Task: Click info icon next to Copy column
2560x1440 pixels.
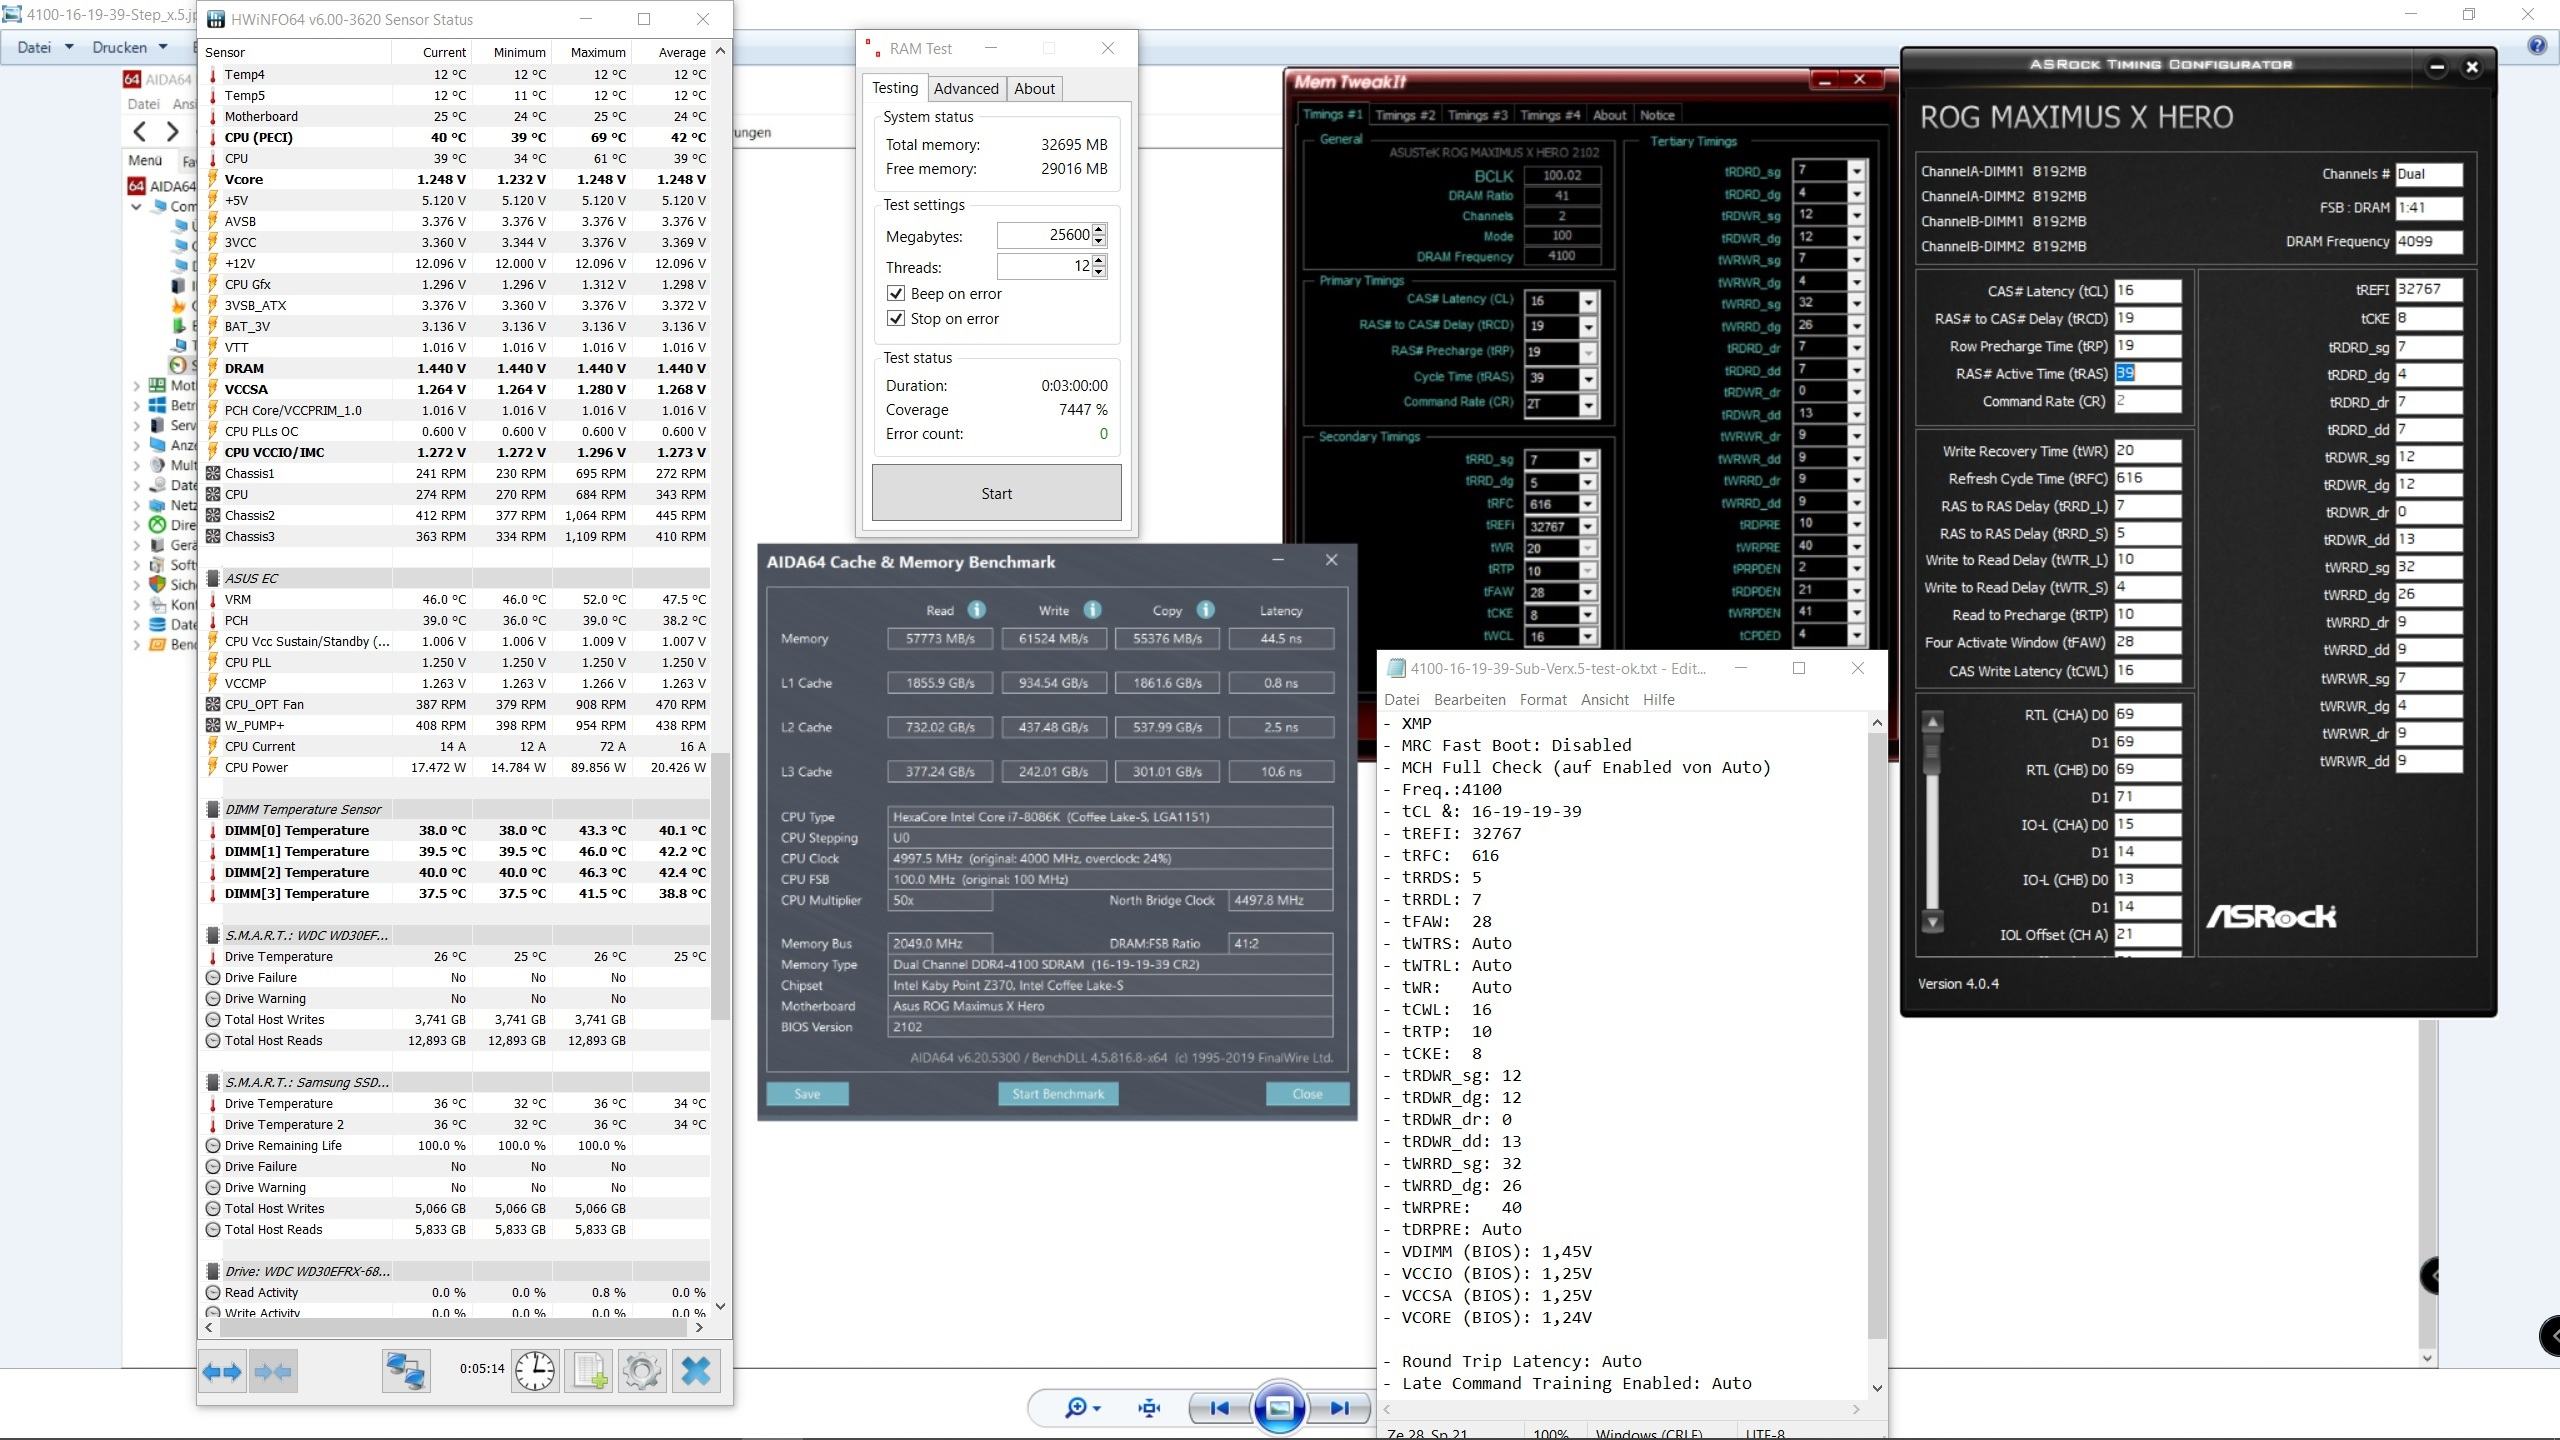Action: pyautogui.click(x=1205, y=610)
